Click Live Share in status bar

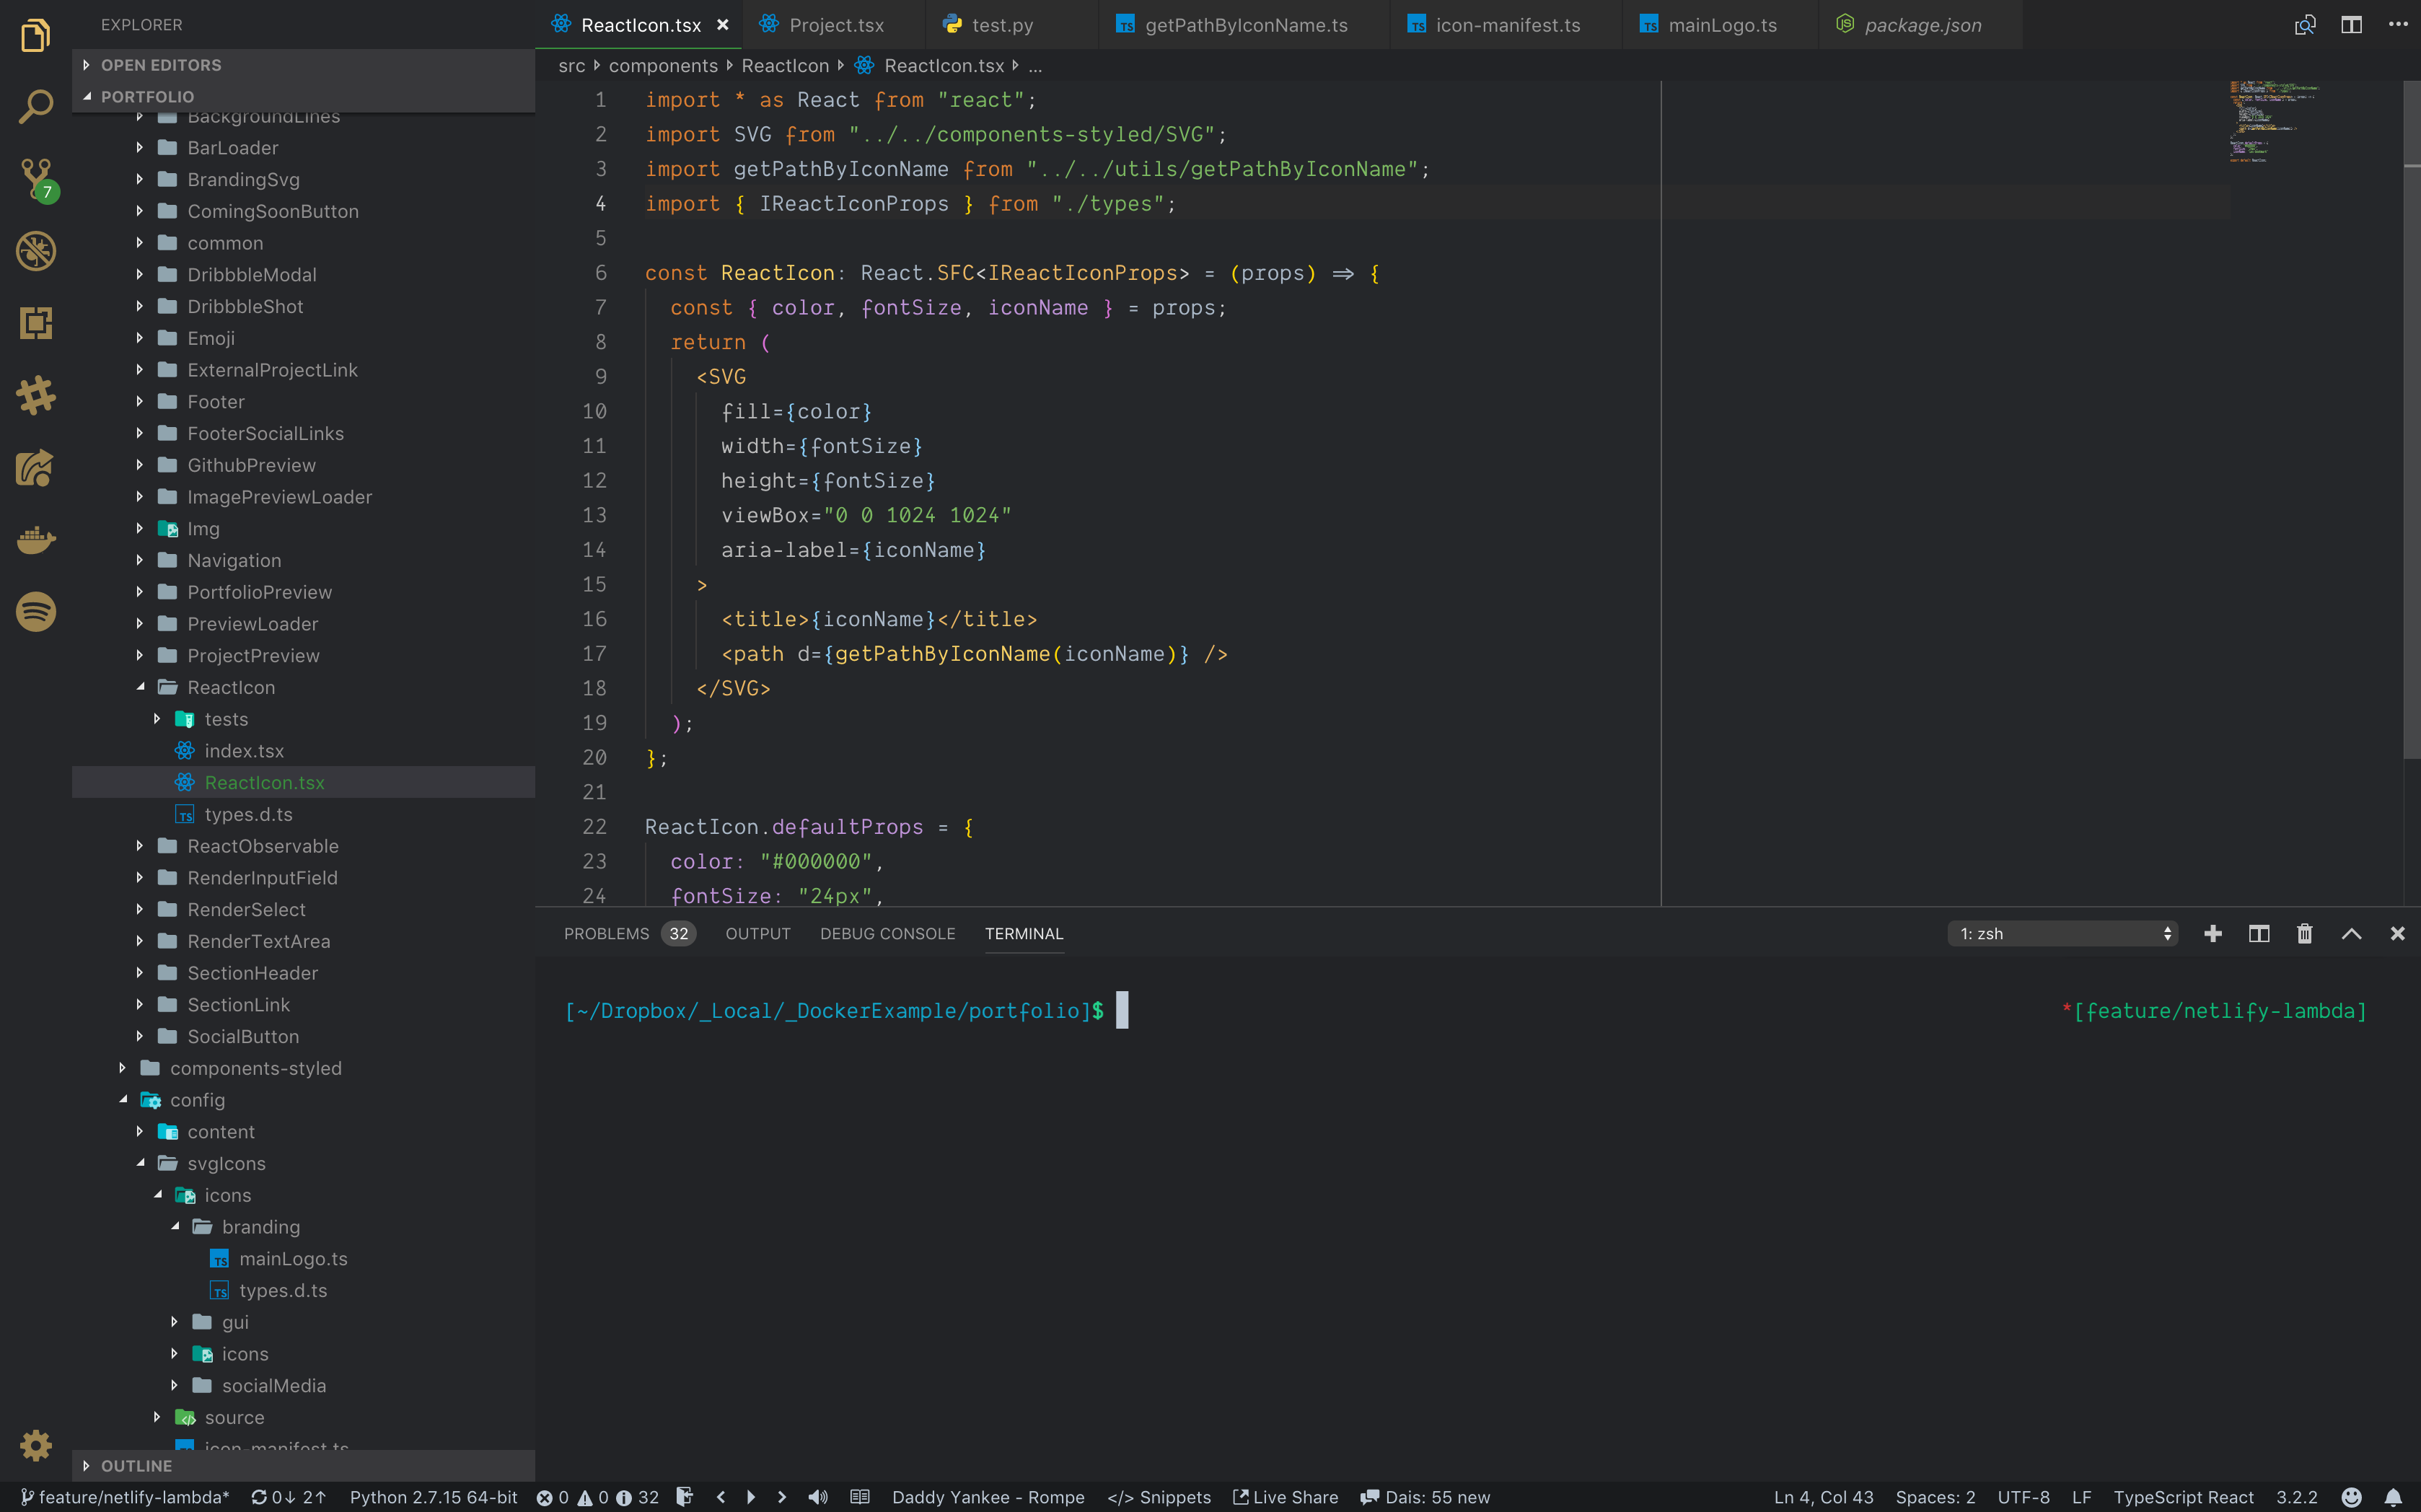click(1285, 1497)
